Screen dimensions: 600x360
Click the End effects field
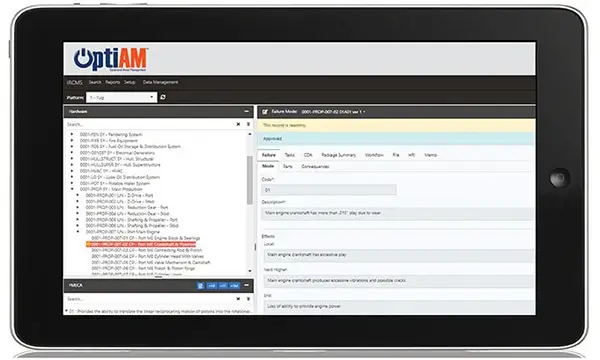398,306
